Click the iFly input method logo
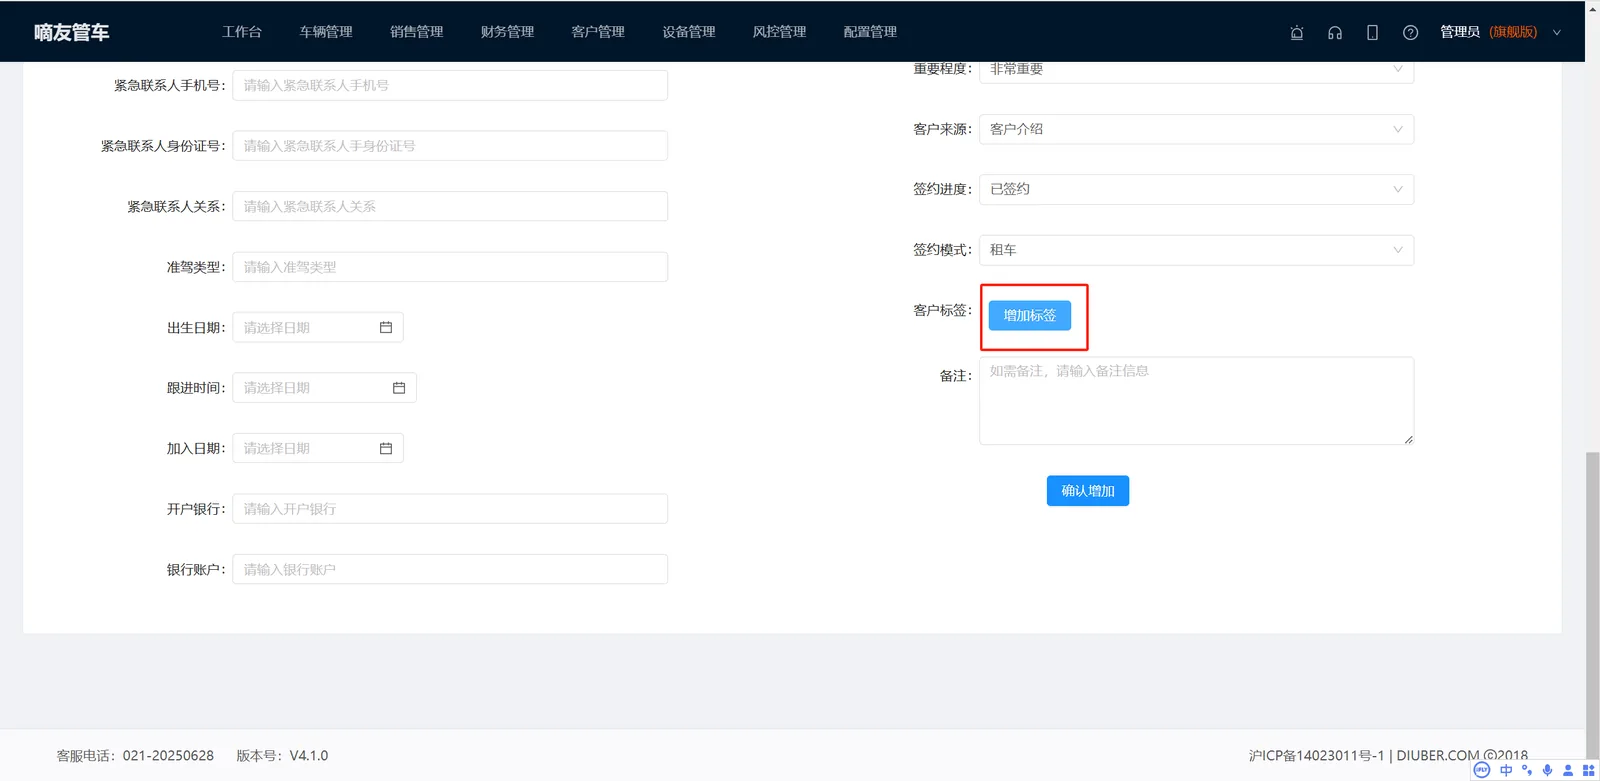This screenshot has height=781, width=1600. coord(1482,769)
